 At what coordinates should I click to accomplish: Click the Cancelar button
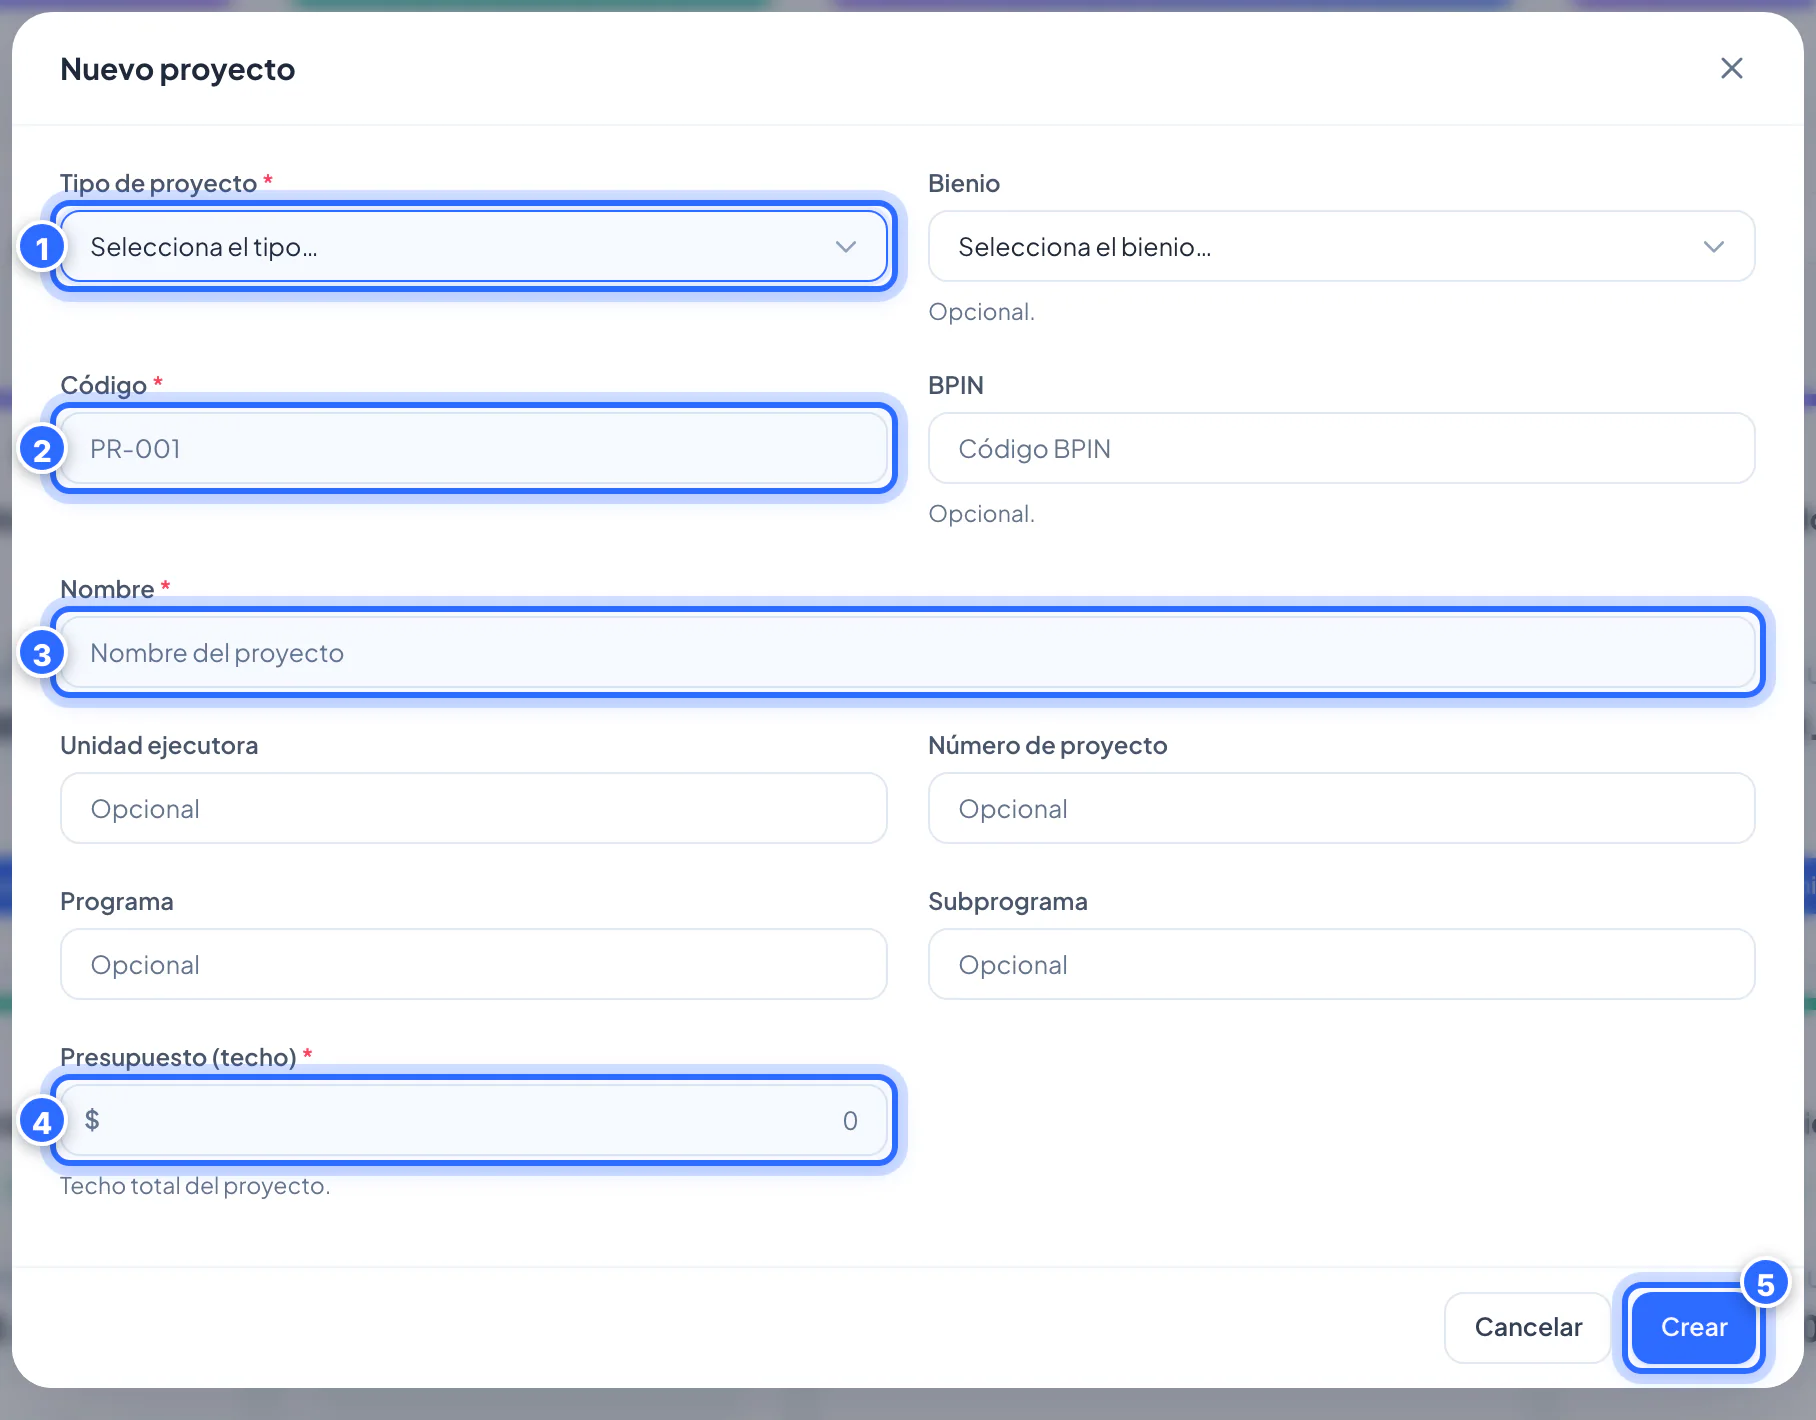1528,1327
